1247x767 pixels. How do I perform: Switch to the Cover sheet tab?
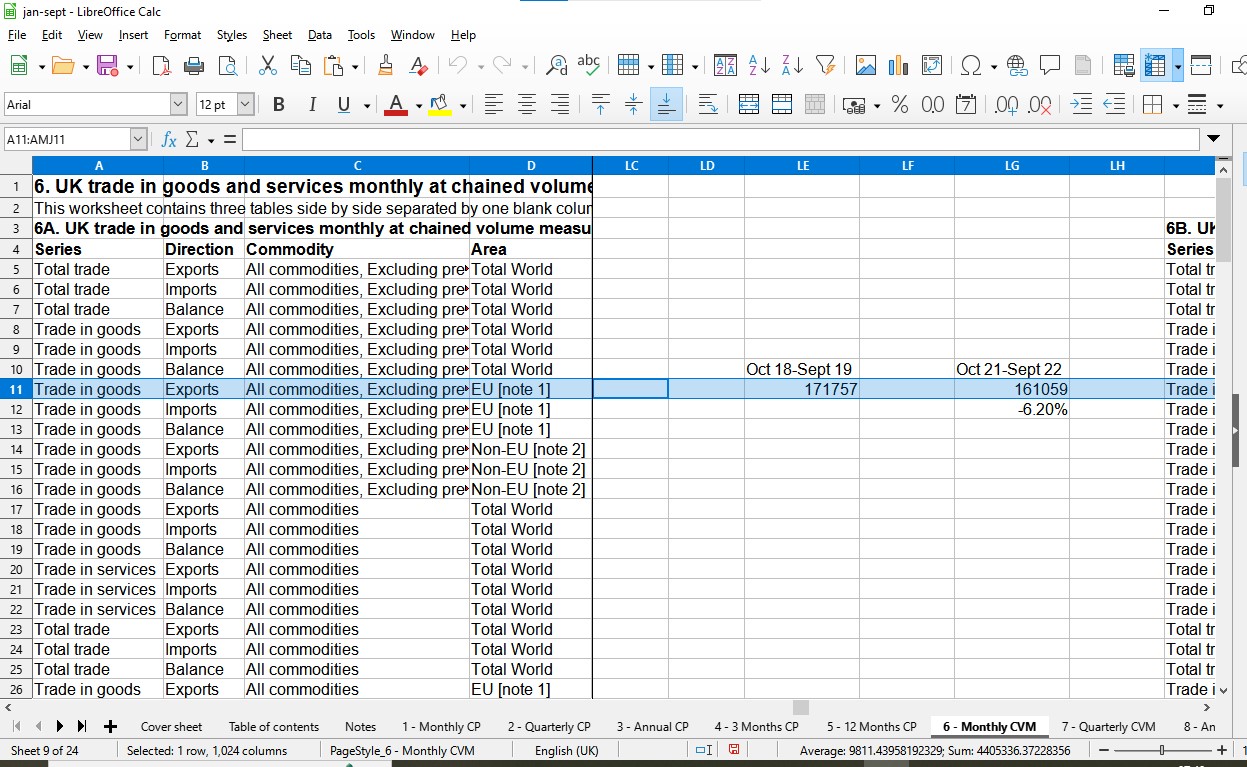(171, 727)
